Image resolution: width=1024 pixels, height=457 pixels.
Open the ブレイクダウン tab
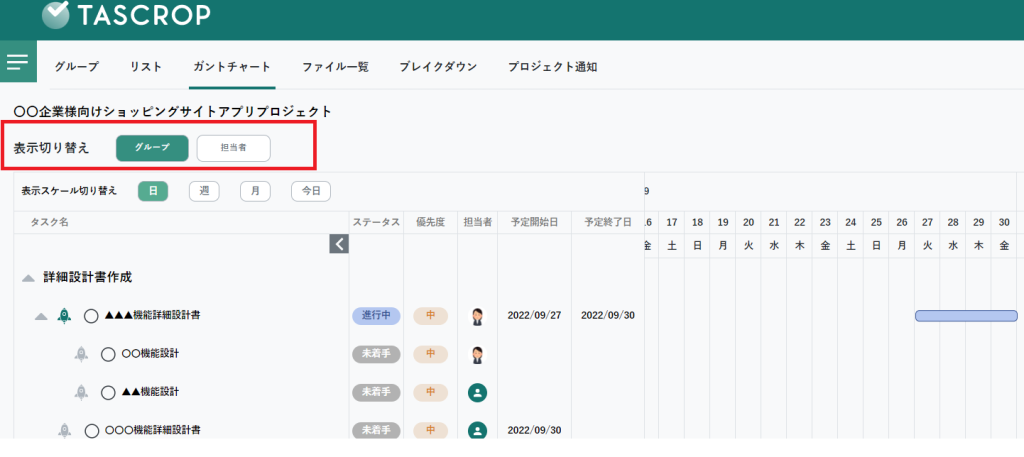click(x=438, y=67)
